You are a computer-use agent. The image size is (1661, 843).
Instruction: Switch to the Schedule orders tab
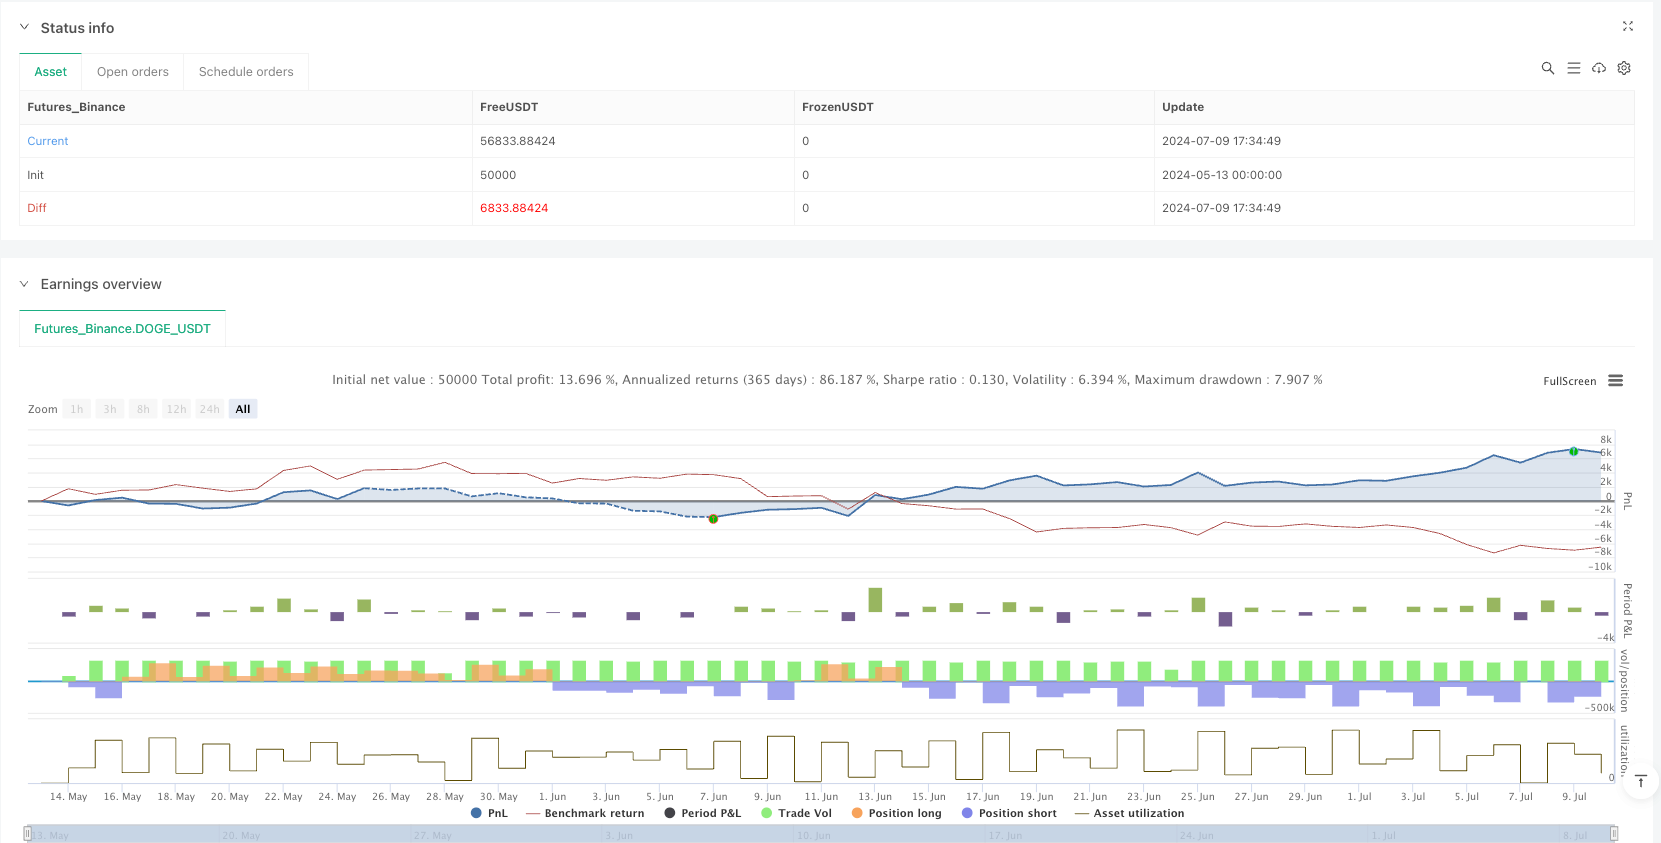246,72
